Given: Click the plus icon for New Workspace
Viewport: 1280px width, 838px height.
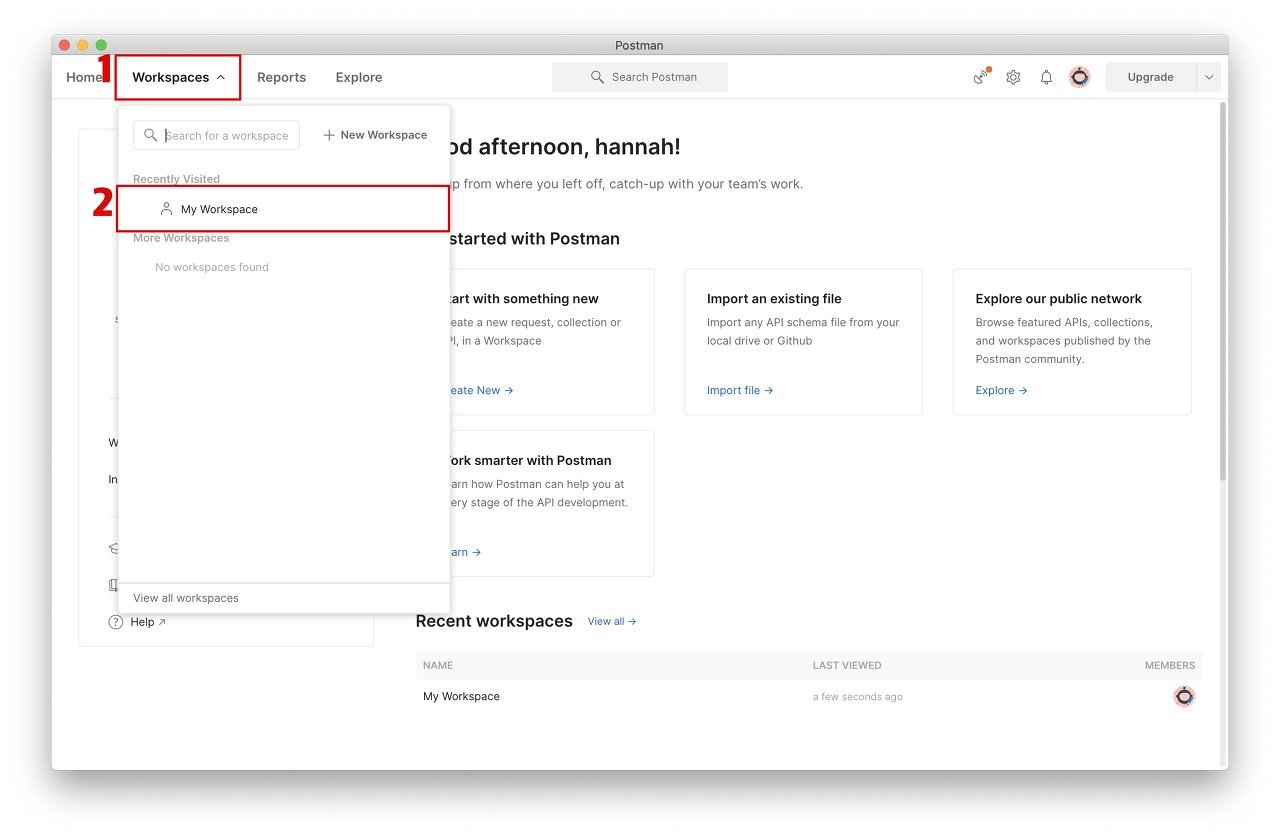Looking at the screenshot, I should [x=329, y=135].
